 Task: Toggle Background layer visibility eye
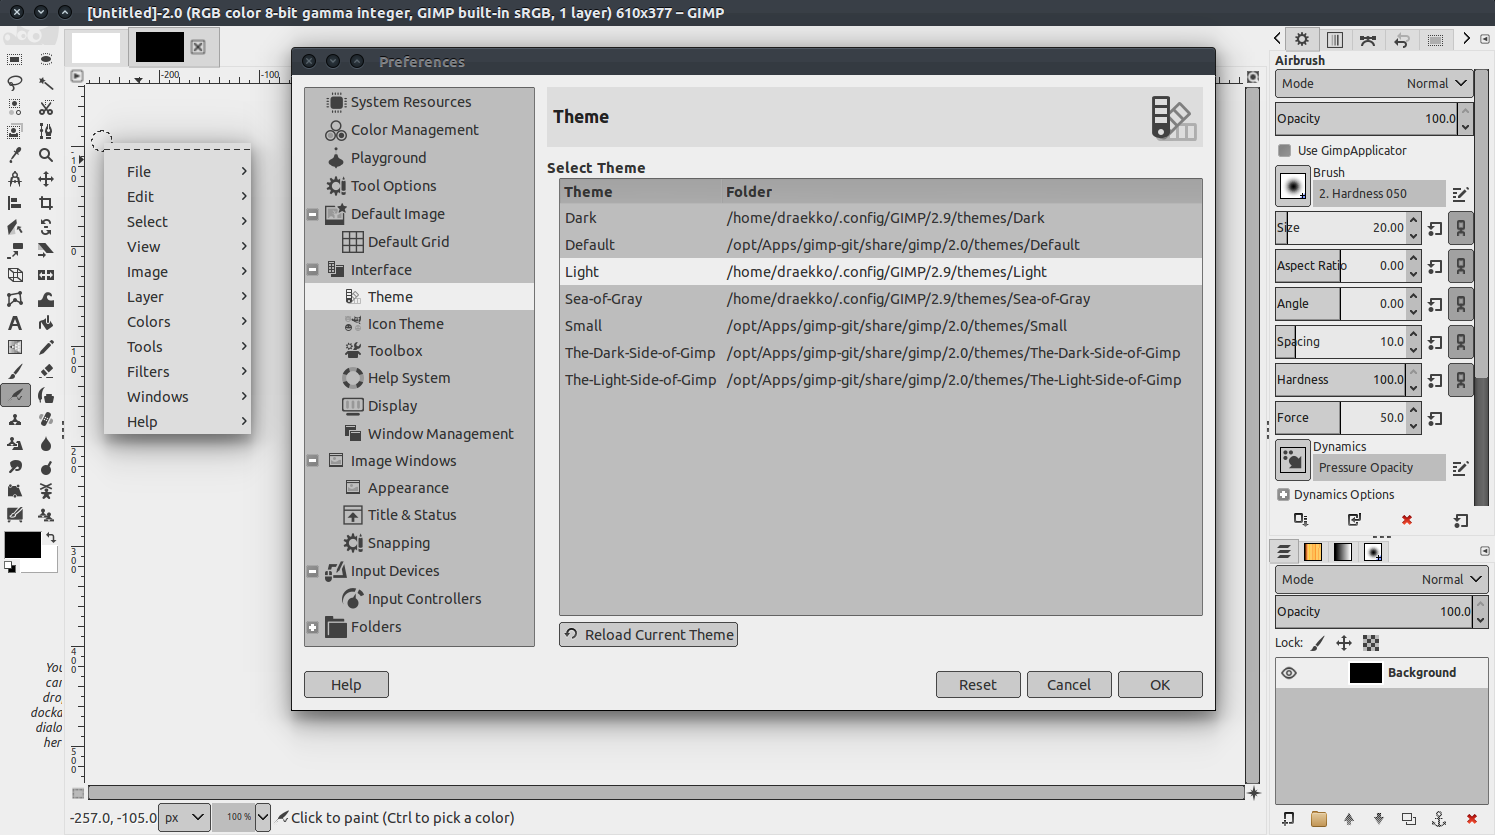click(x=1289, y=673)
